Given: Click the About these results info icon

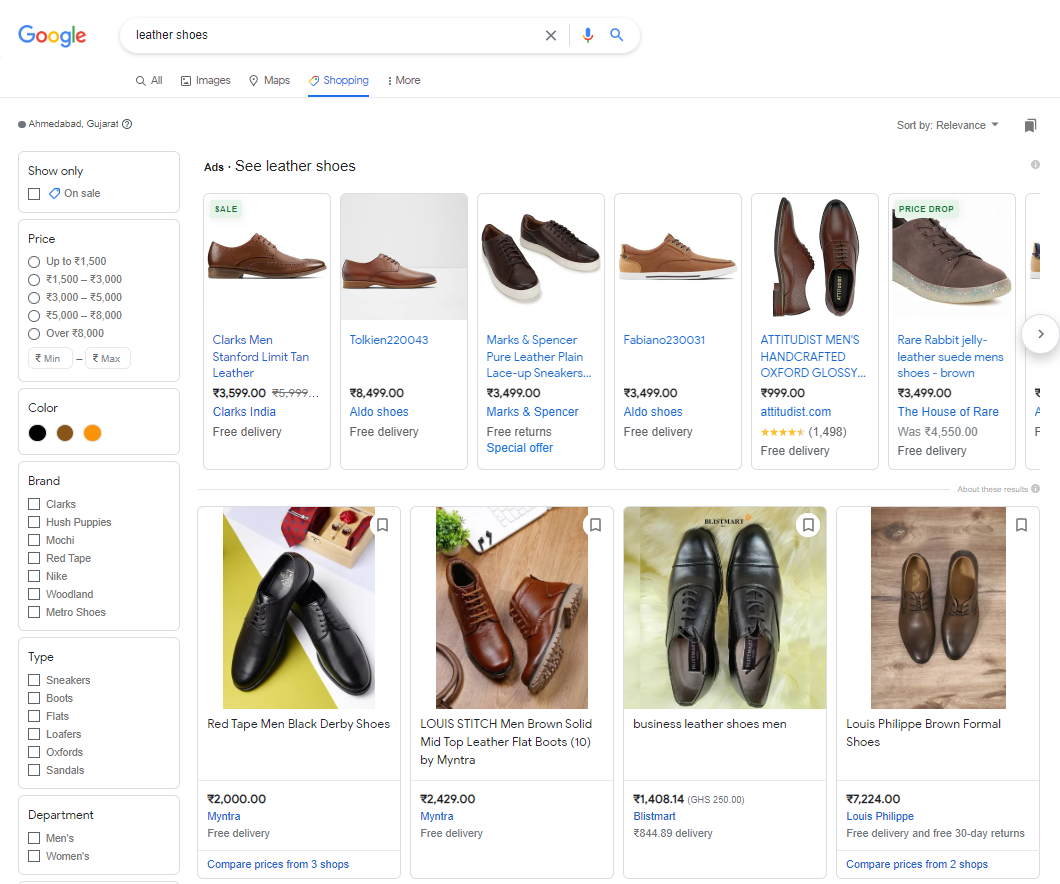Looking at the screenshot, I should tap(1036, 489).
